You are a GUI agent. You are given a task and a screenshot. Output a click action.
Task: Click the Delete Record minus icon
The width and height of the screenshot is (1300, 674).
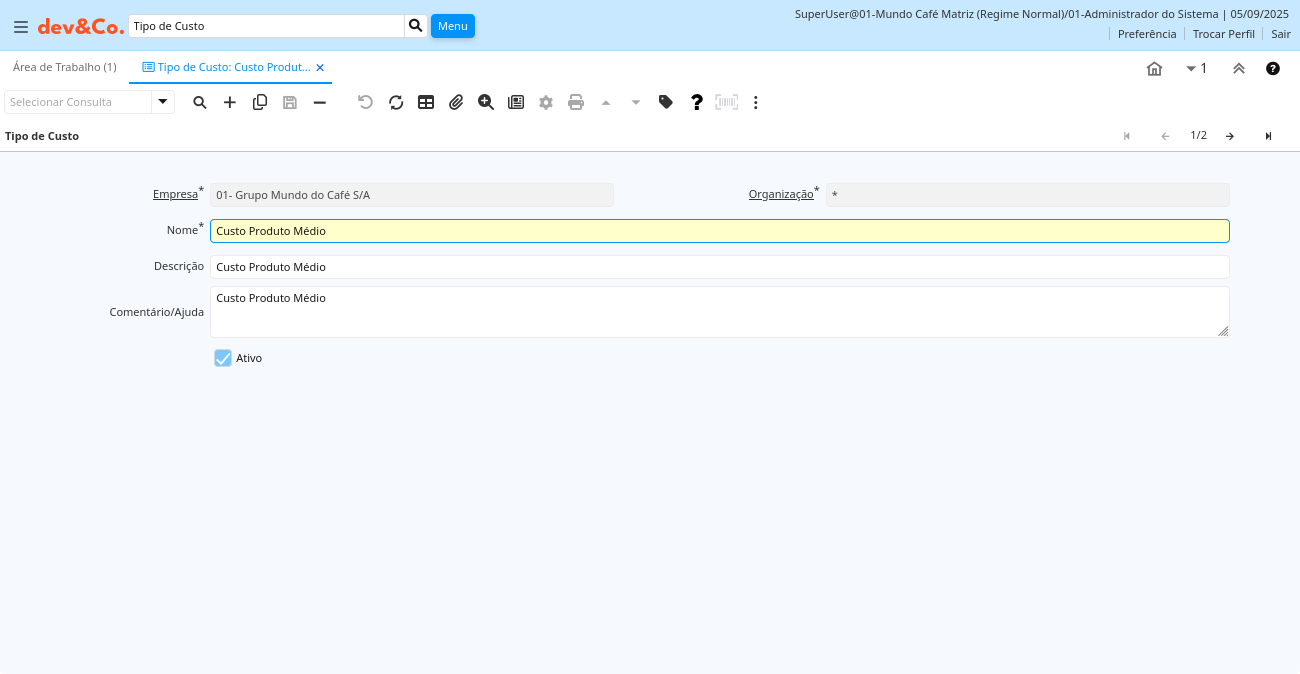pyautogui.click(x=320, y=102)
